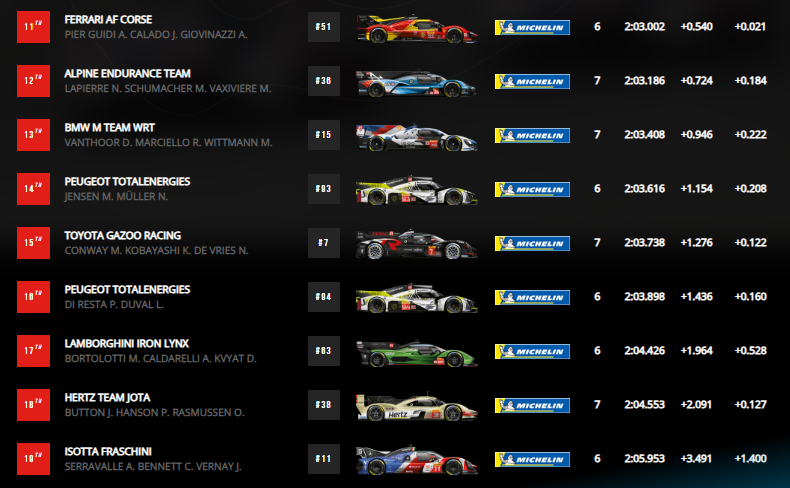Click the red 11th position badge

33,27
